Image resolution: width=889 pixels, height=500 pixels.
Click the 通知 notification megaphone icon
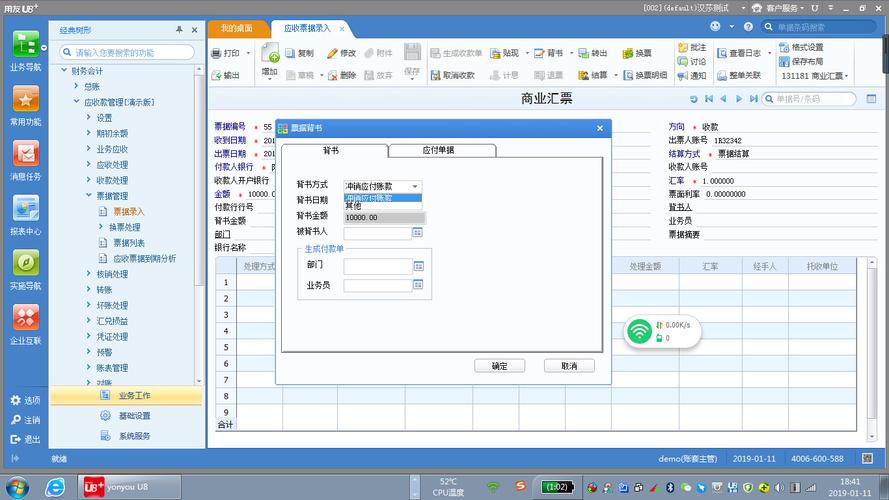[683, 75]
